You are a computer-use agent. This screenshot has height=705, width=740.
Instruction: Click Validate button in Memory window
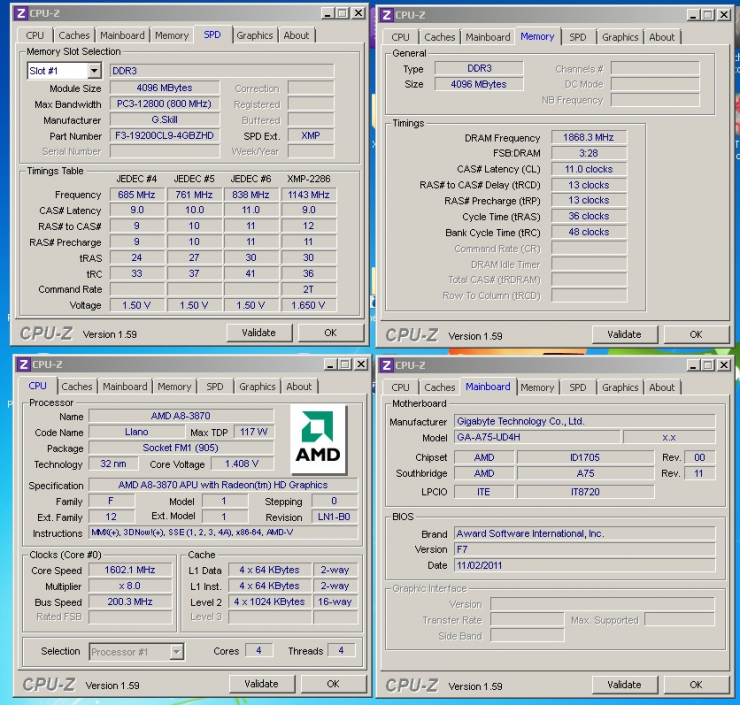(x=624, y=335)
